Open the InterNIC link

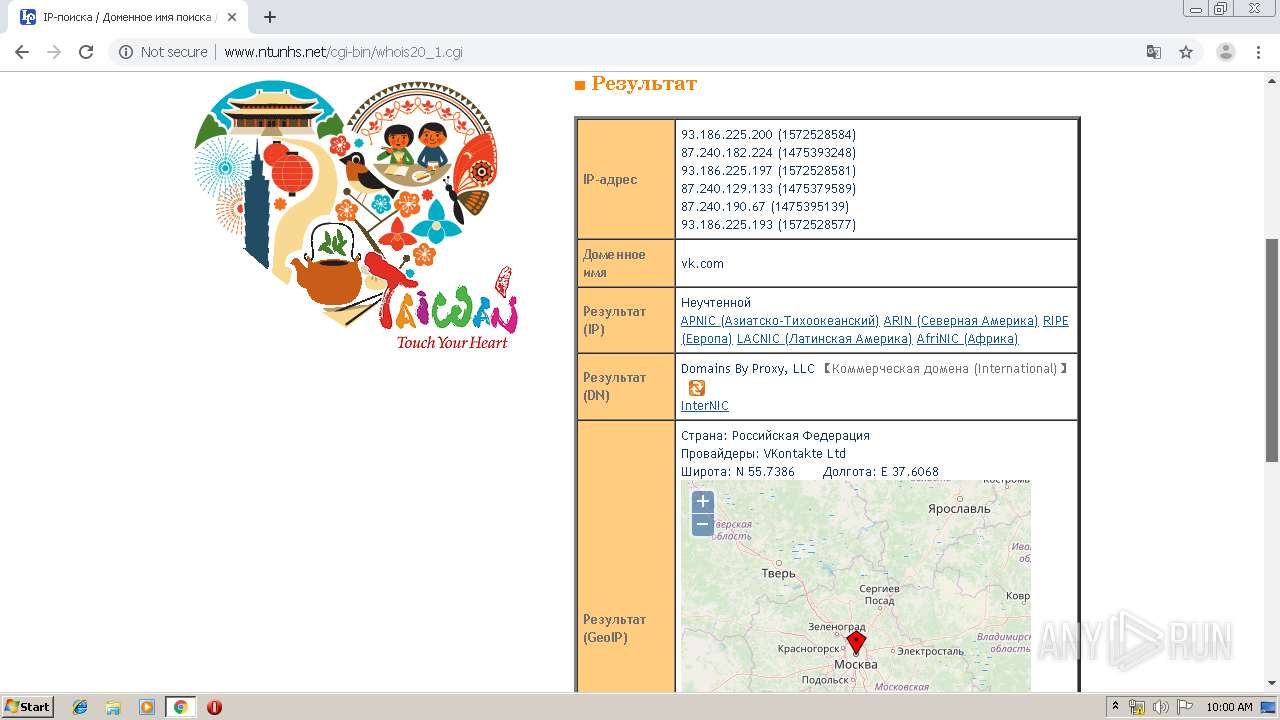[705, 406]
